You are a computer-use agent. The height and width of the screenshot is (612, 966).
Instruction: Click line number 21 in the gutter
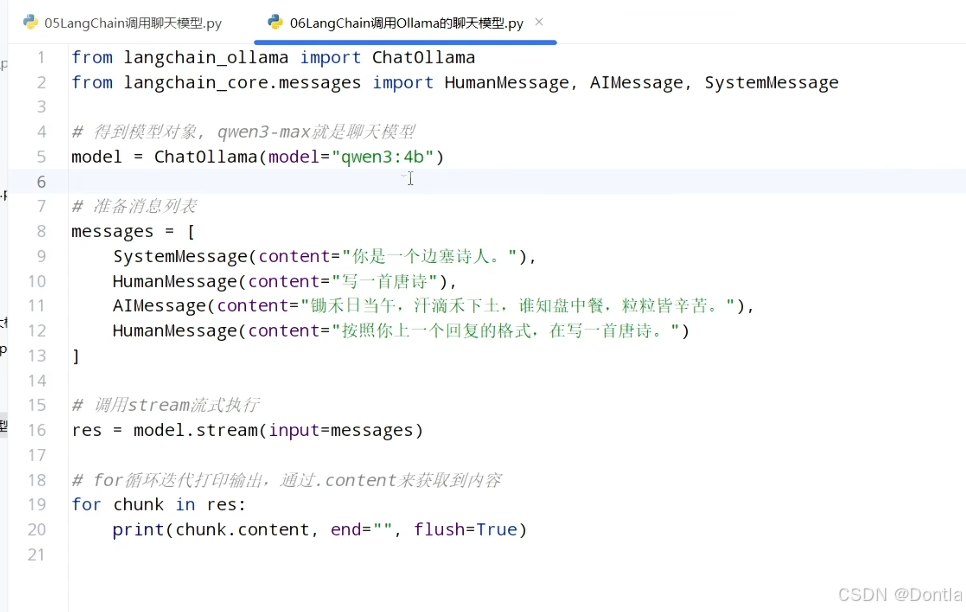click(37, 554)
